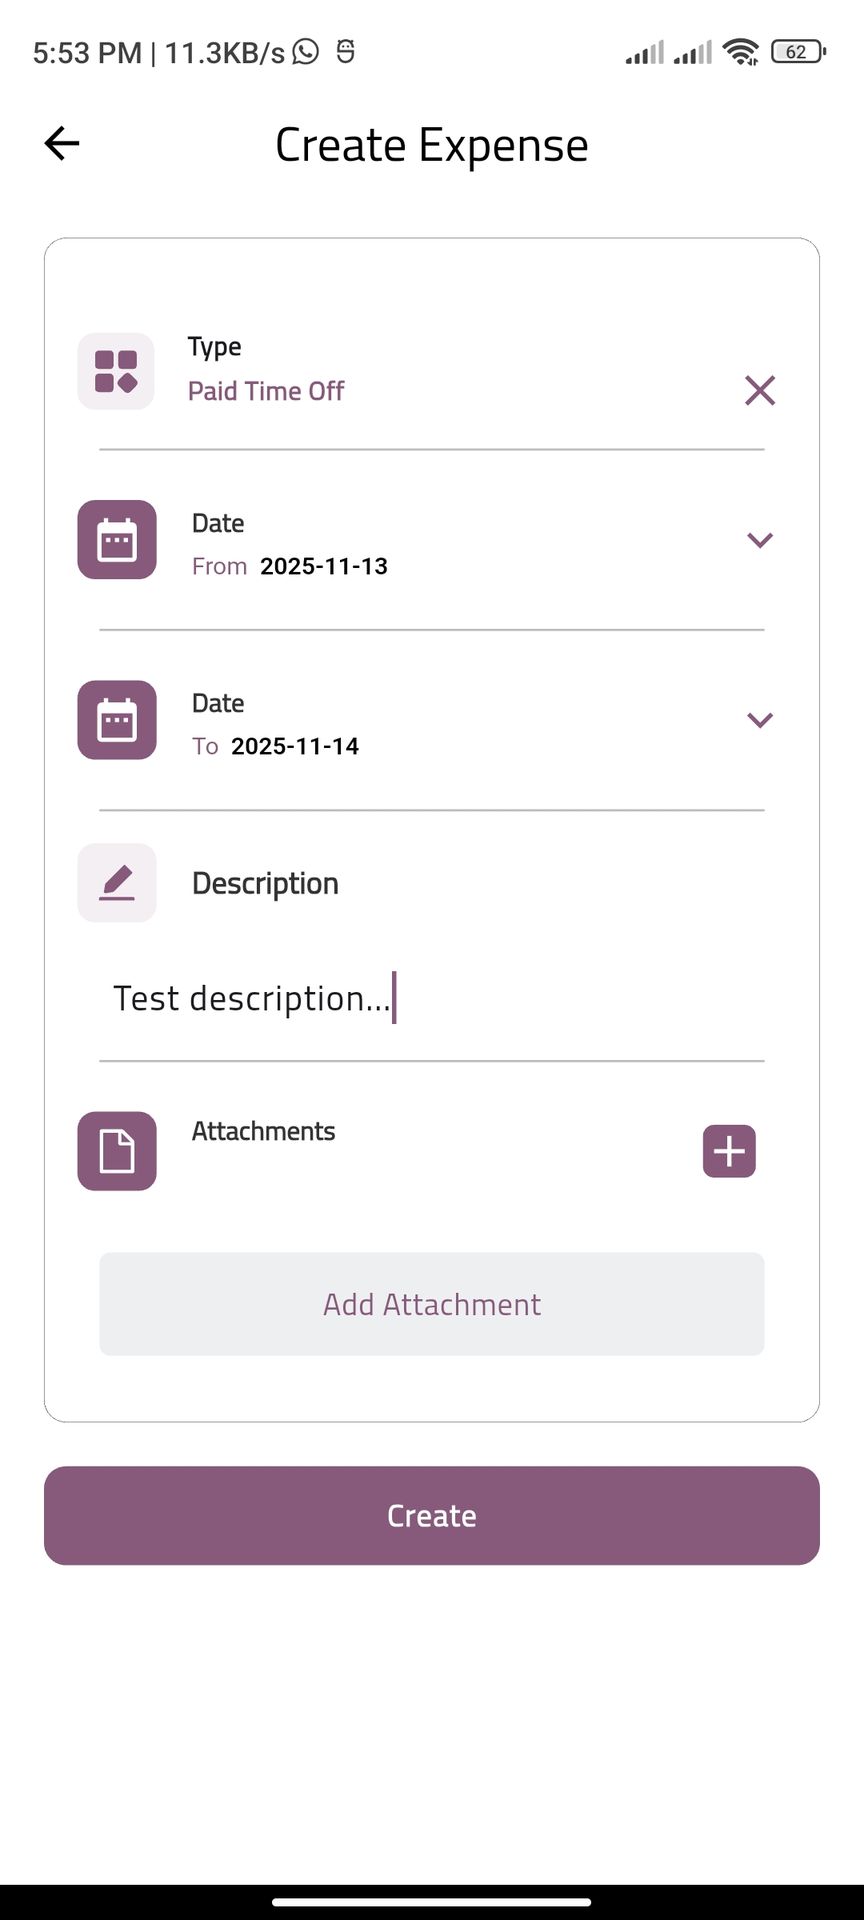Tap the WhatsApp status bar icon
Image resolution: width=864 pixels, height=1920 pixels.
pyautogui.click(x=306, y=51)
